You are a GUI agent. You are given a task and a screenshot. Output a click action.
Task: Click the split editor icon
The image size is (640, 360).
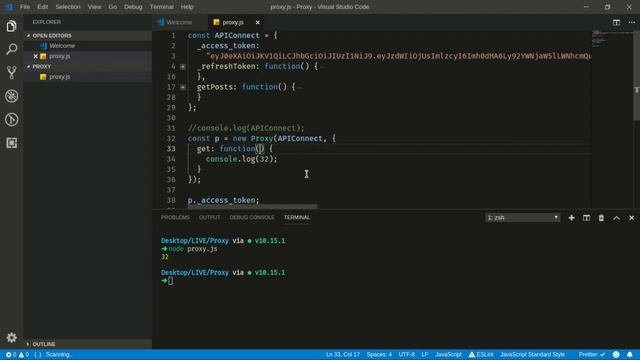(616, 22)
